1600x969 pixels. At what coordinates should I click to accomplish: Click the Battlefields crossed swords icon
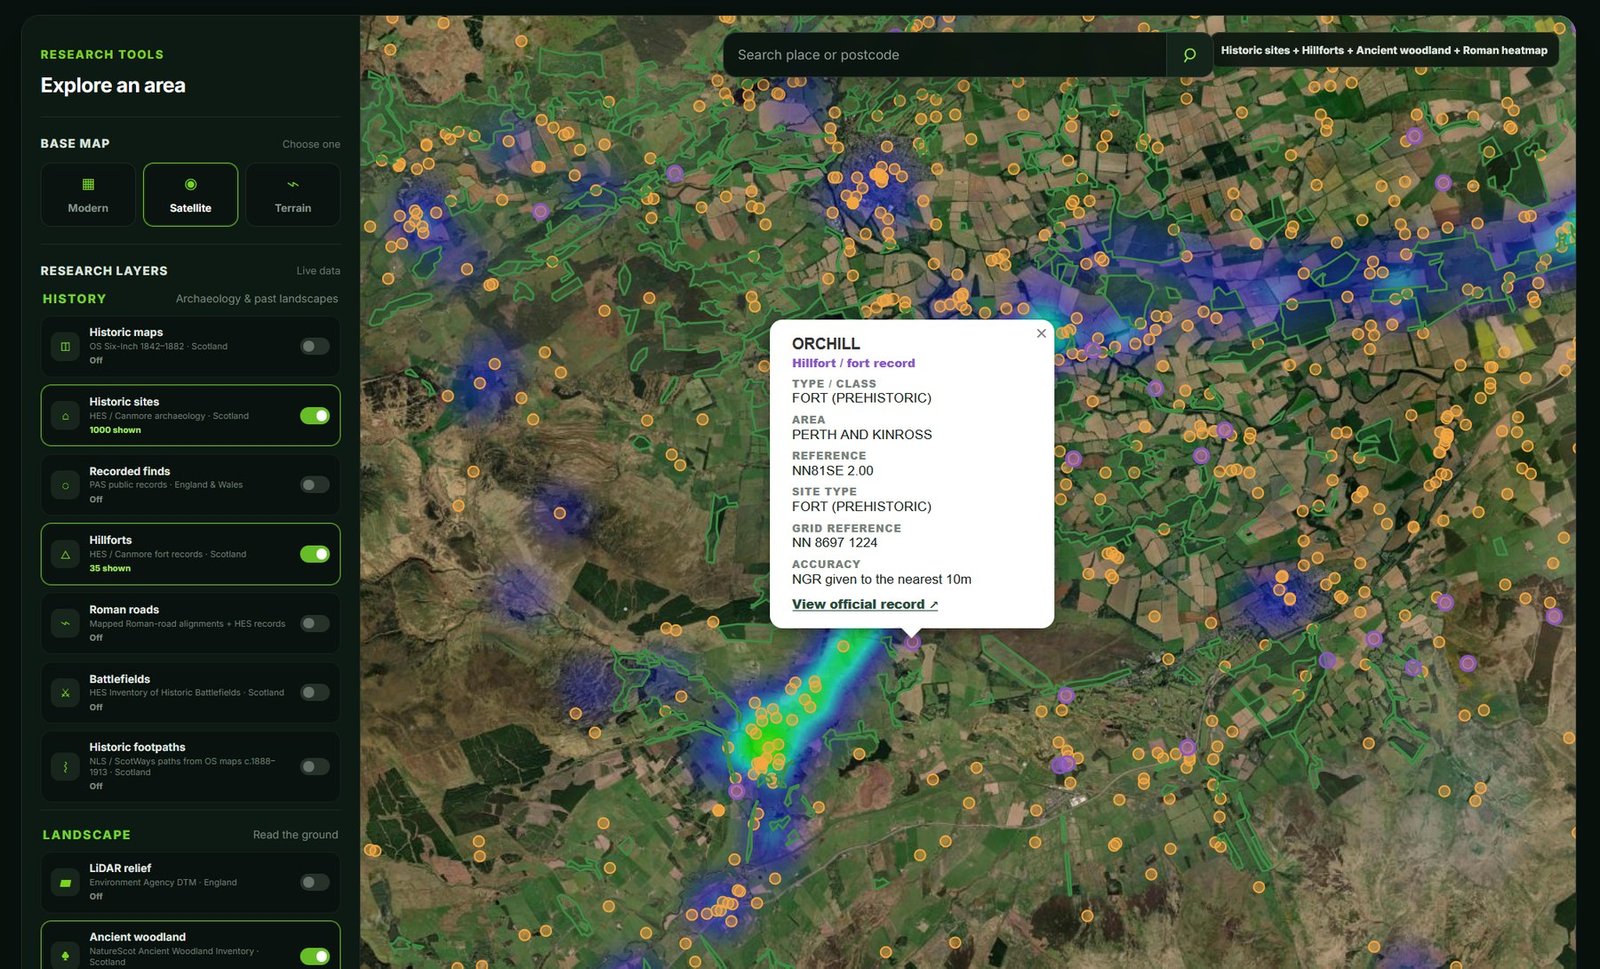(66, 692)
